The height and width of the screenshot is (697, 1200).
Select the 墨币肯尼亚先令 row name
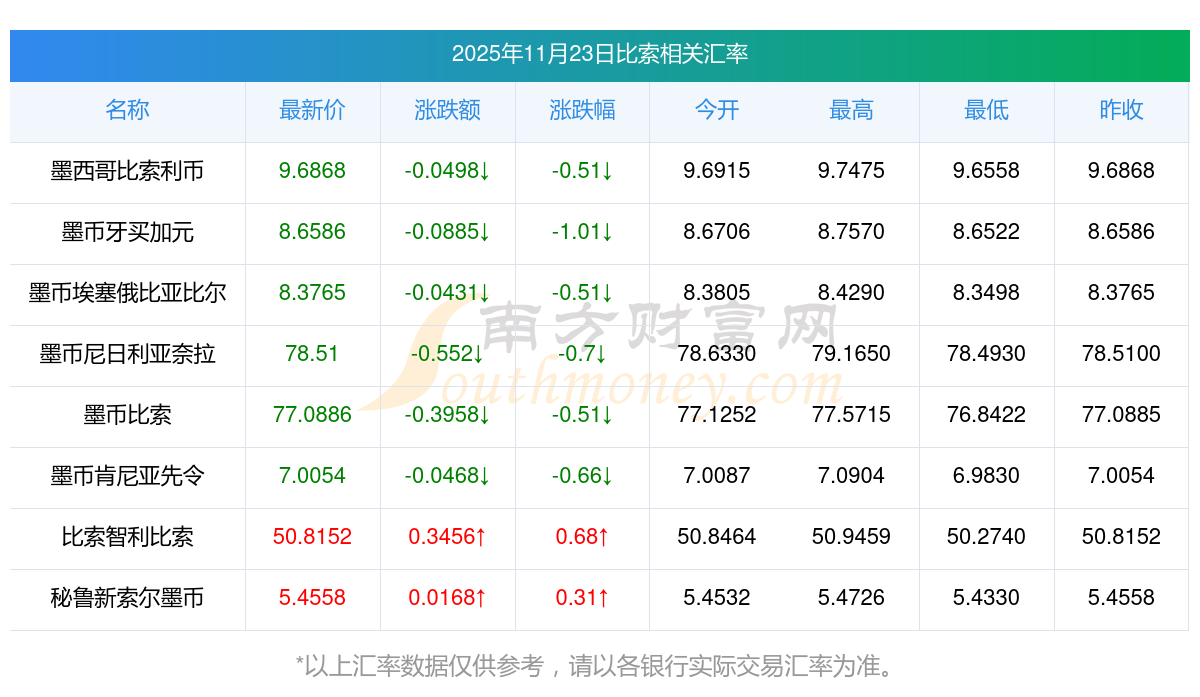[127, 476]
